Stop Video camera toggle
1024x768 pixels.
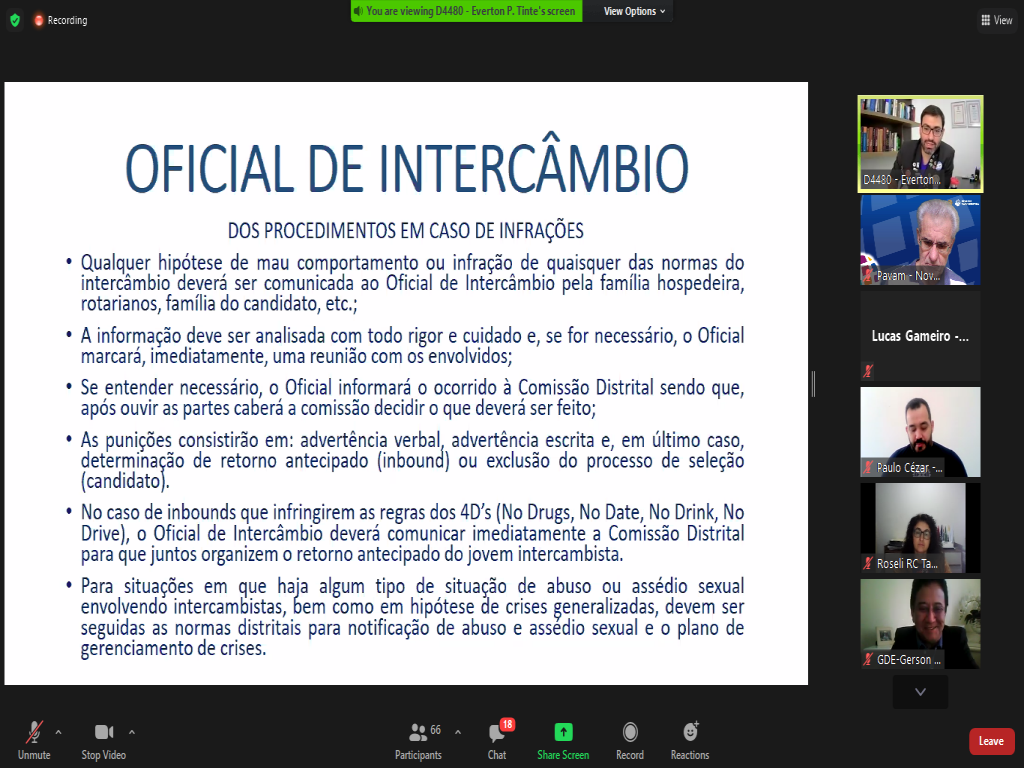(104, 740)
